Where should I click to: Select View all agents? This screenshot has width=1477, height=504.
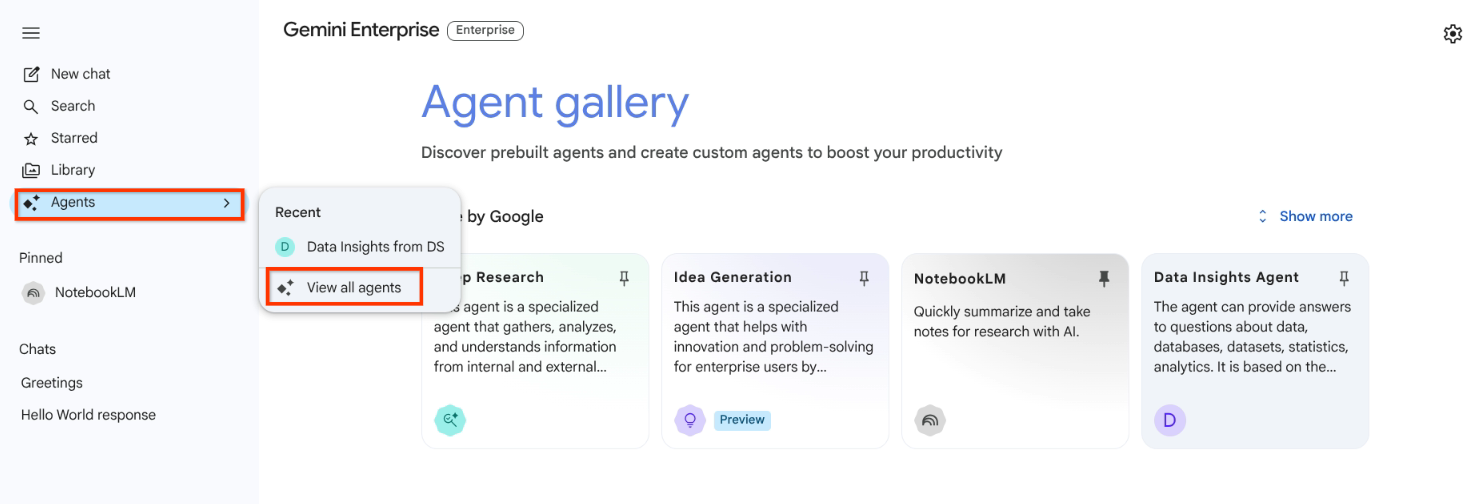tap(353, 287)
